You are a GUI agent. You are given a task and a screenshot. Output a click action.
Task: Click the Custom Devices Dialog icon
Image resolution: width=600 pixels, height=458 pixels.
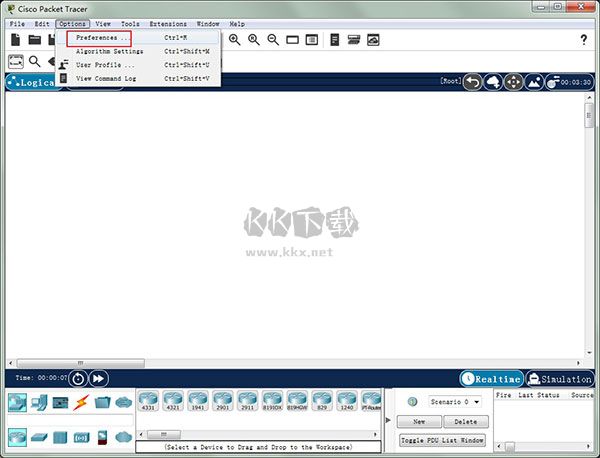click(312, 40)
